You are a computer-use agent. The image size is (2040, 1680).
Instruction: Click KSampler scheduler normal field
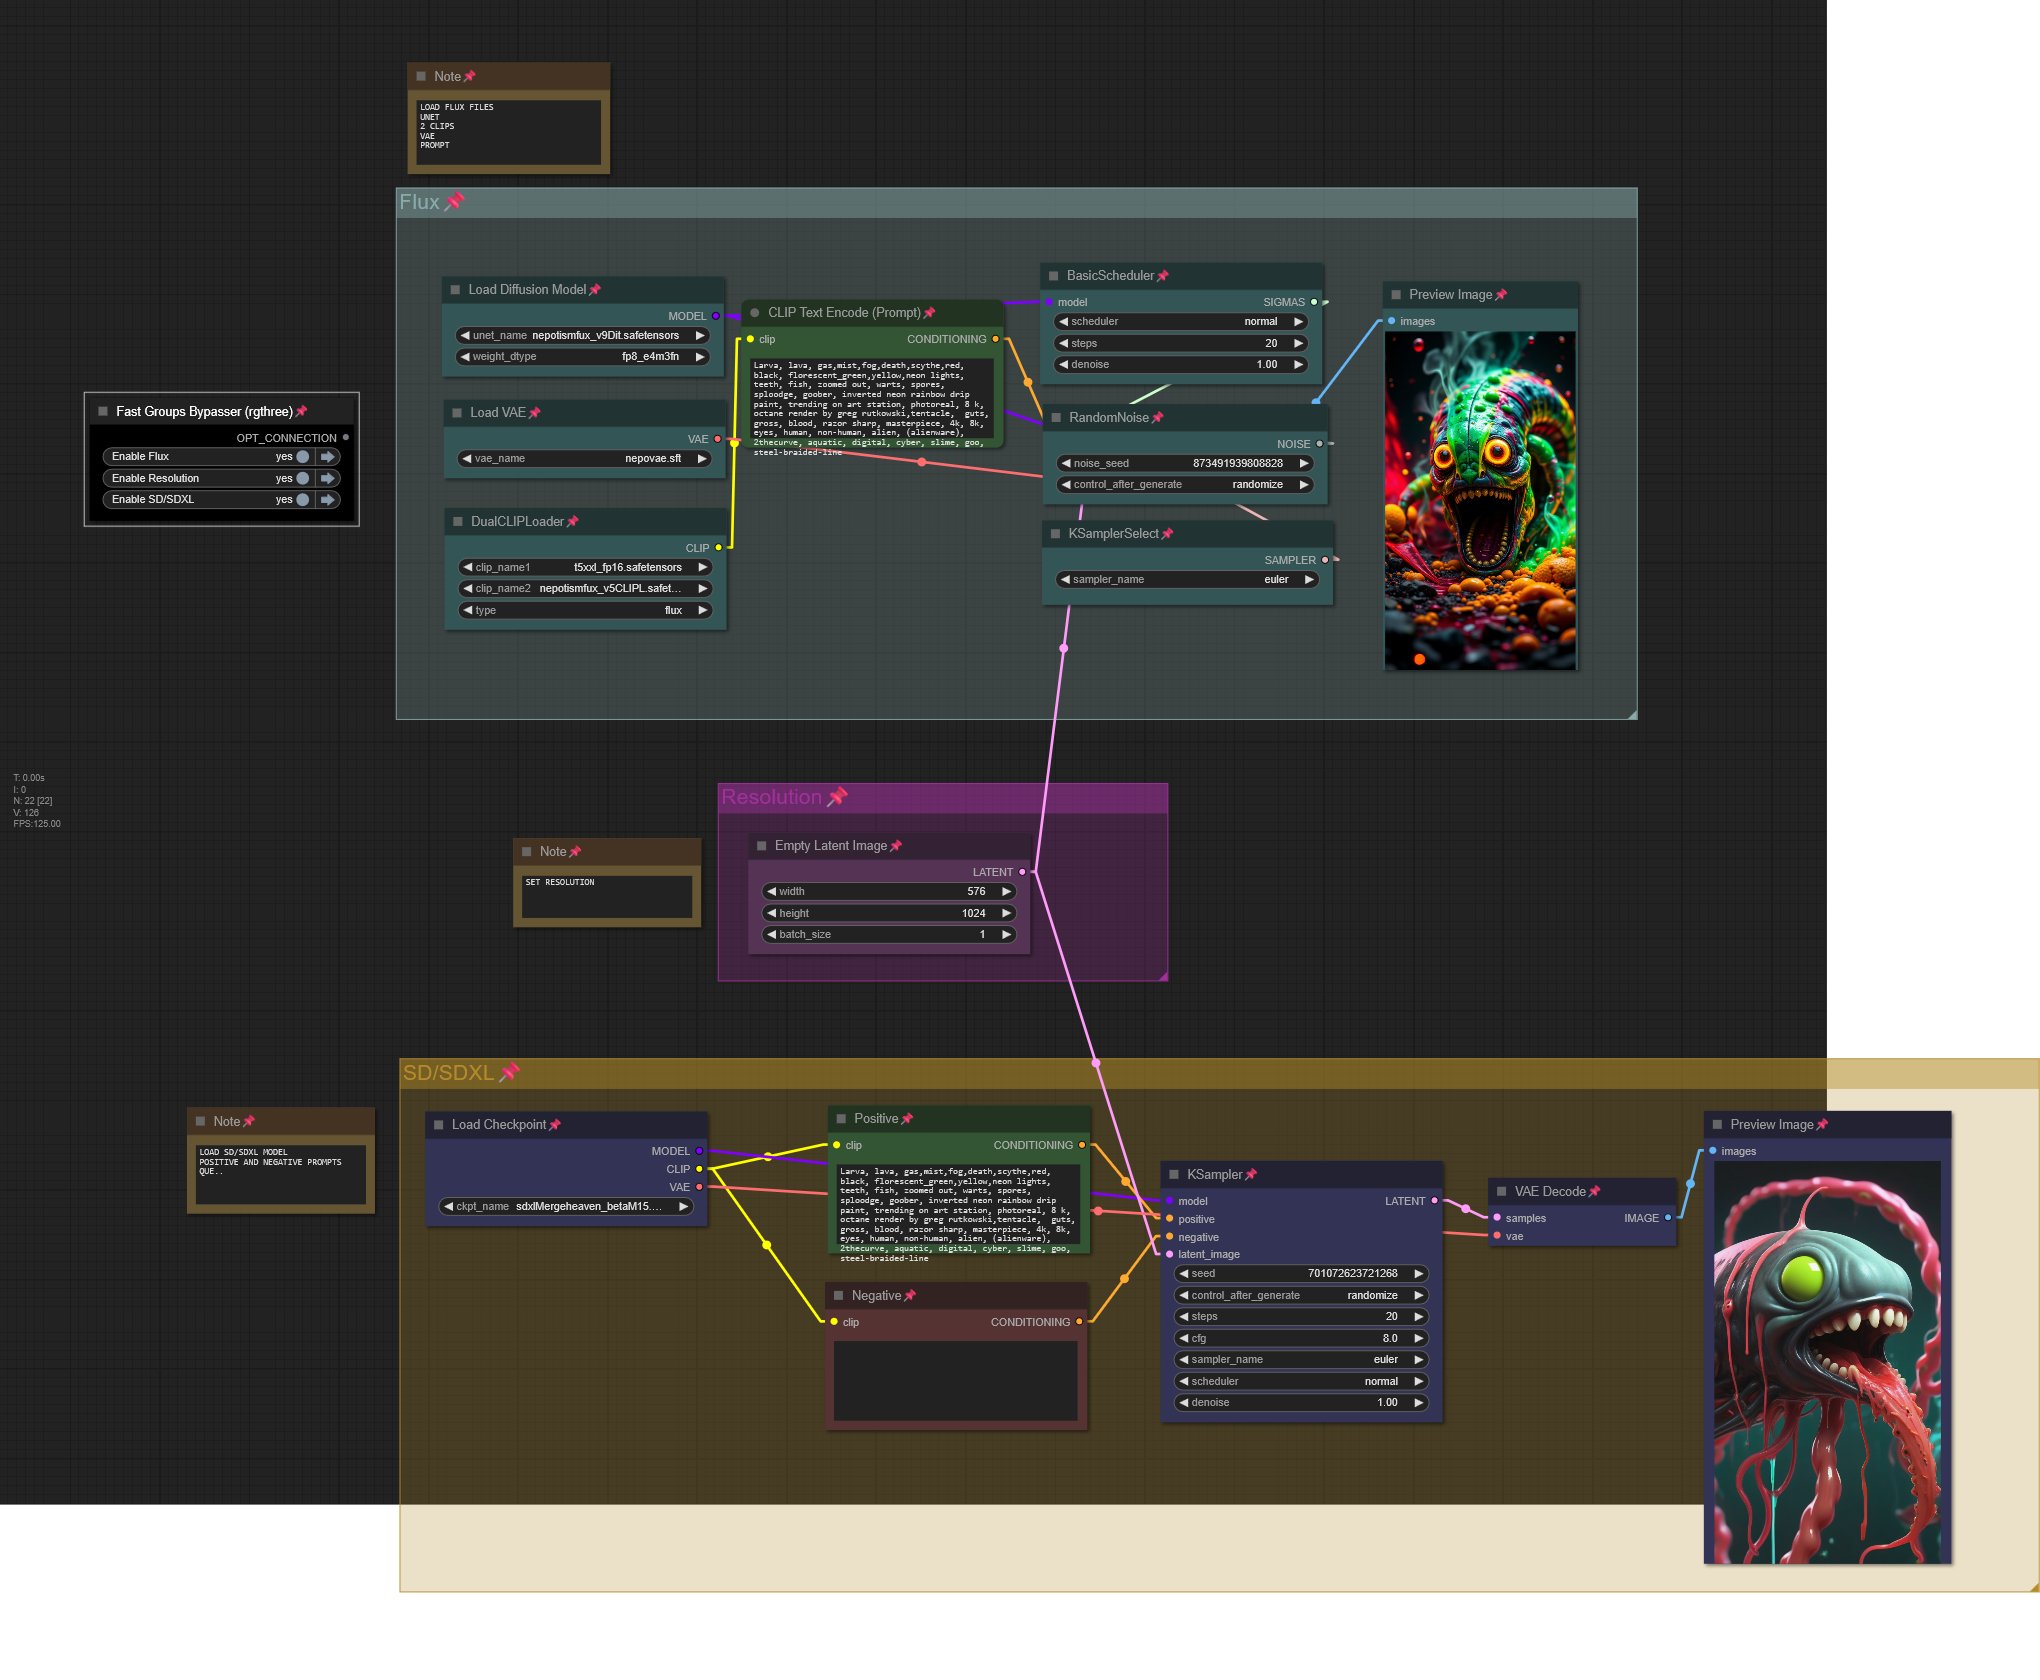pos(1302,1382)
